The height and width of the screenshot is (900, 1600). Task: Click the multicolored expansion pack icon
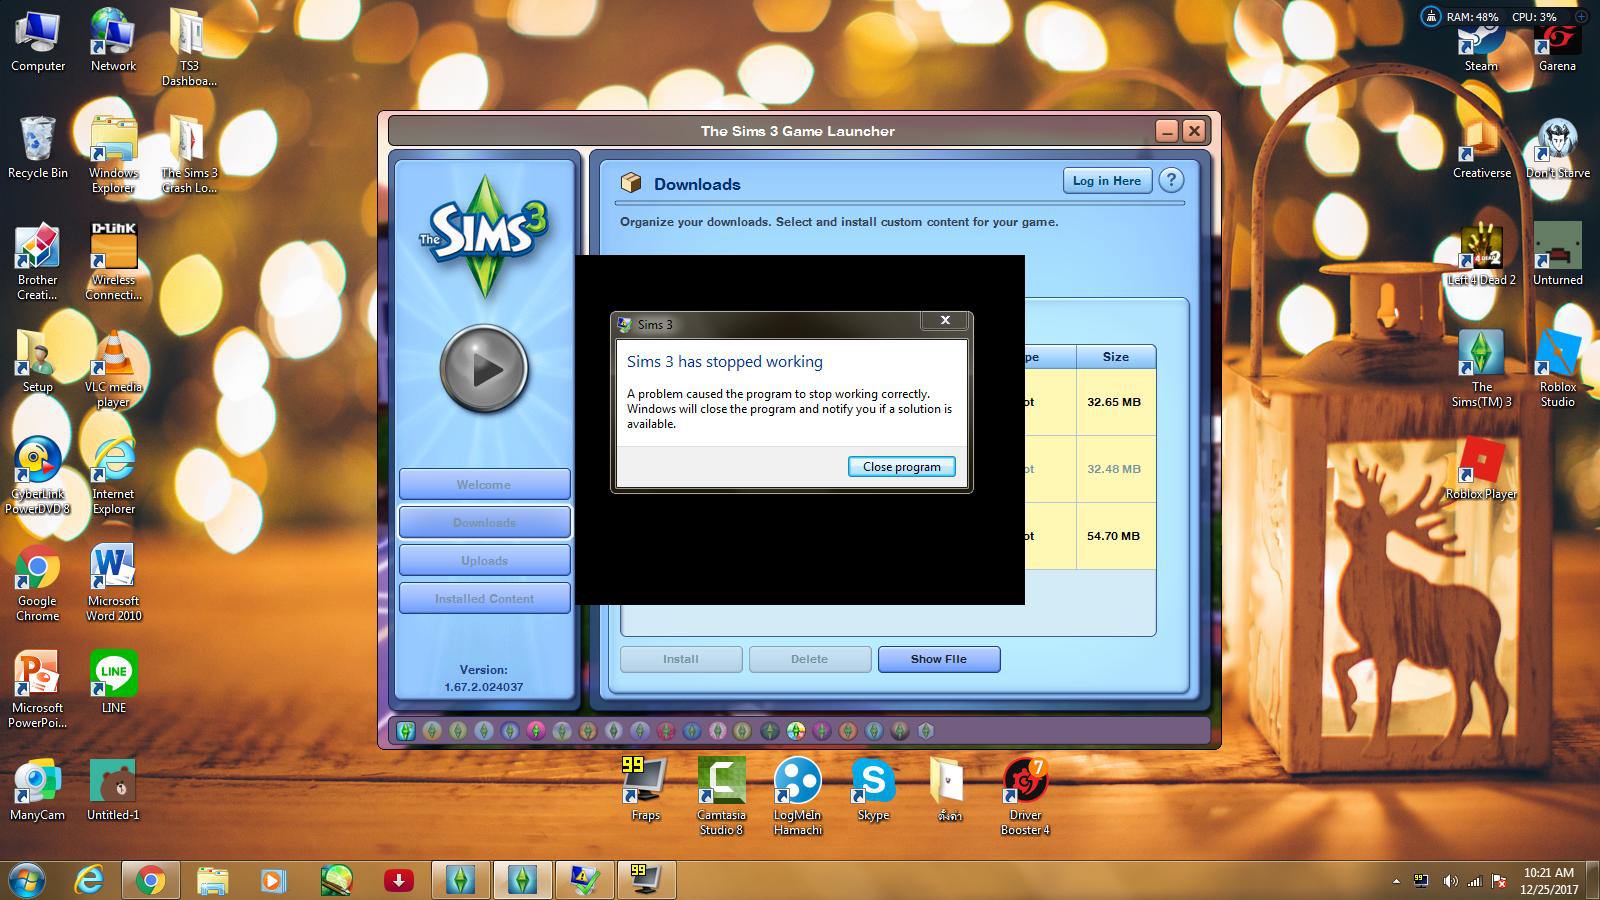click(796, 731)
